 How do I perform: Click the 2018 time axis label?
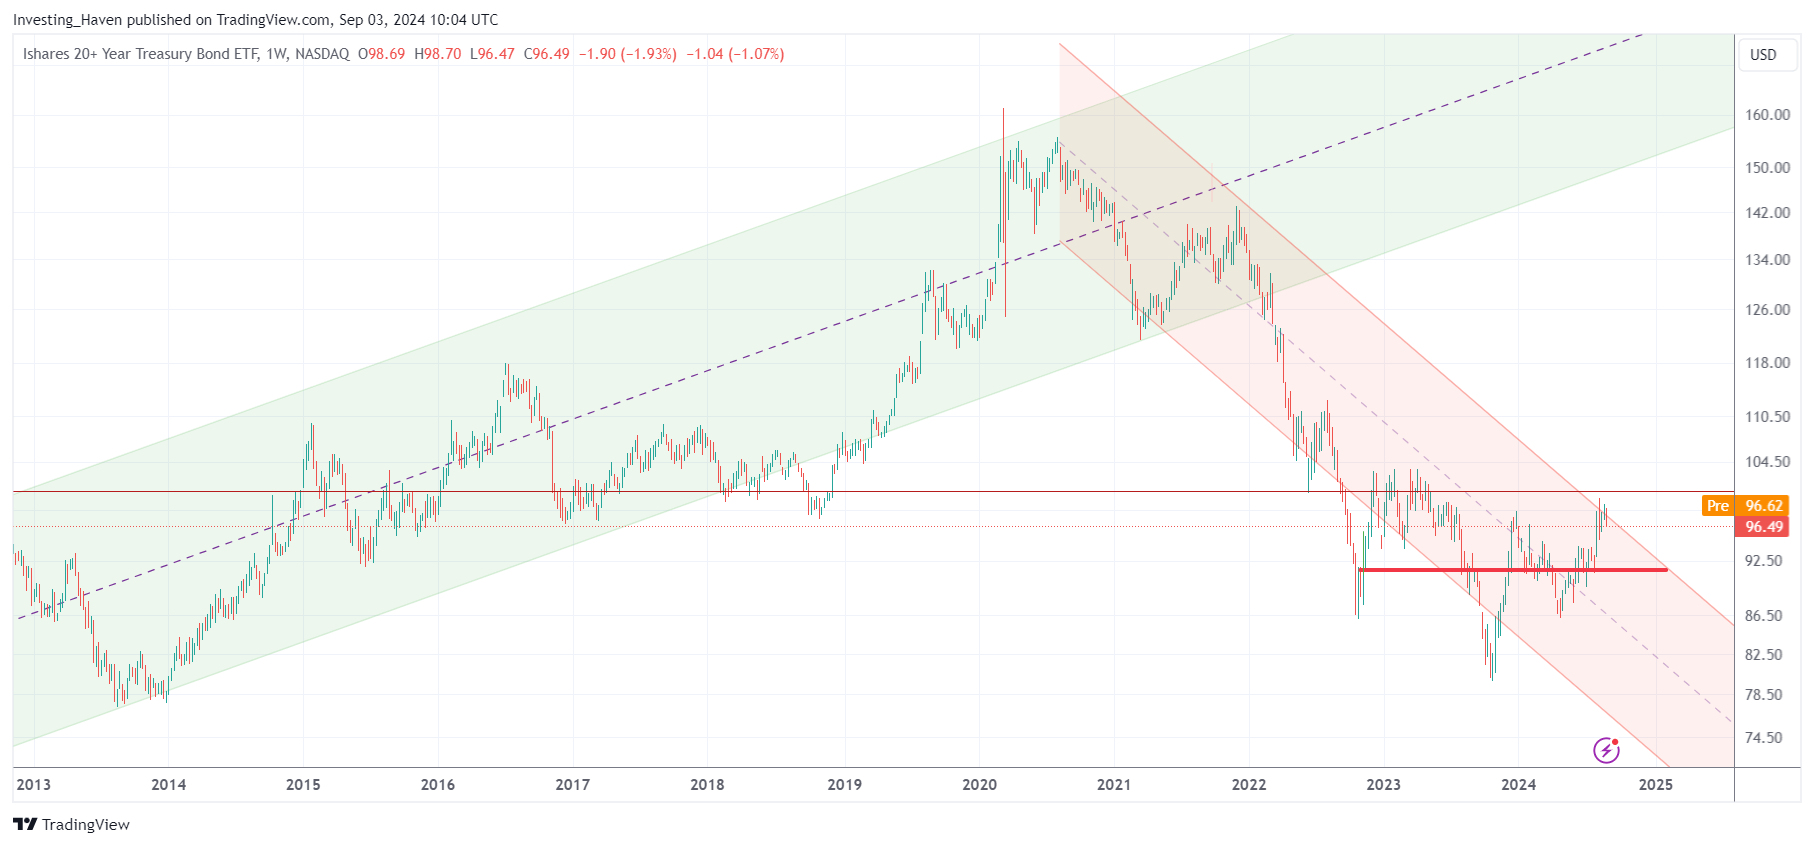pos(707,785)
